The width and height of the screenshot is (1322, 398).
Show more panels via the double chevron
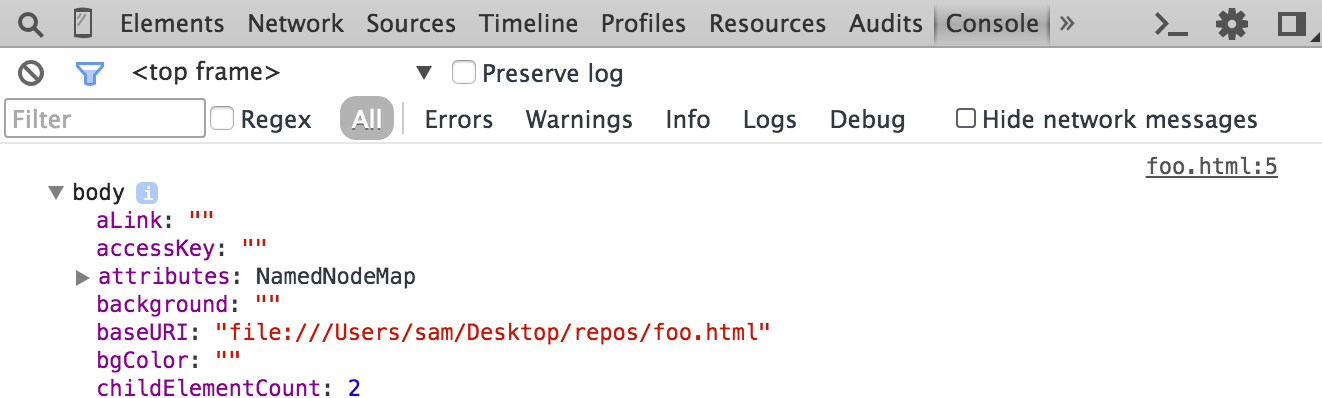[1067, 23]
